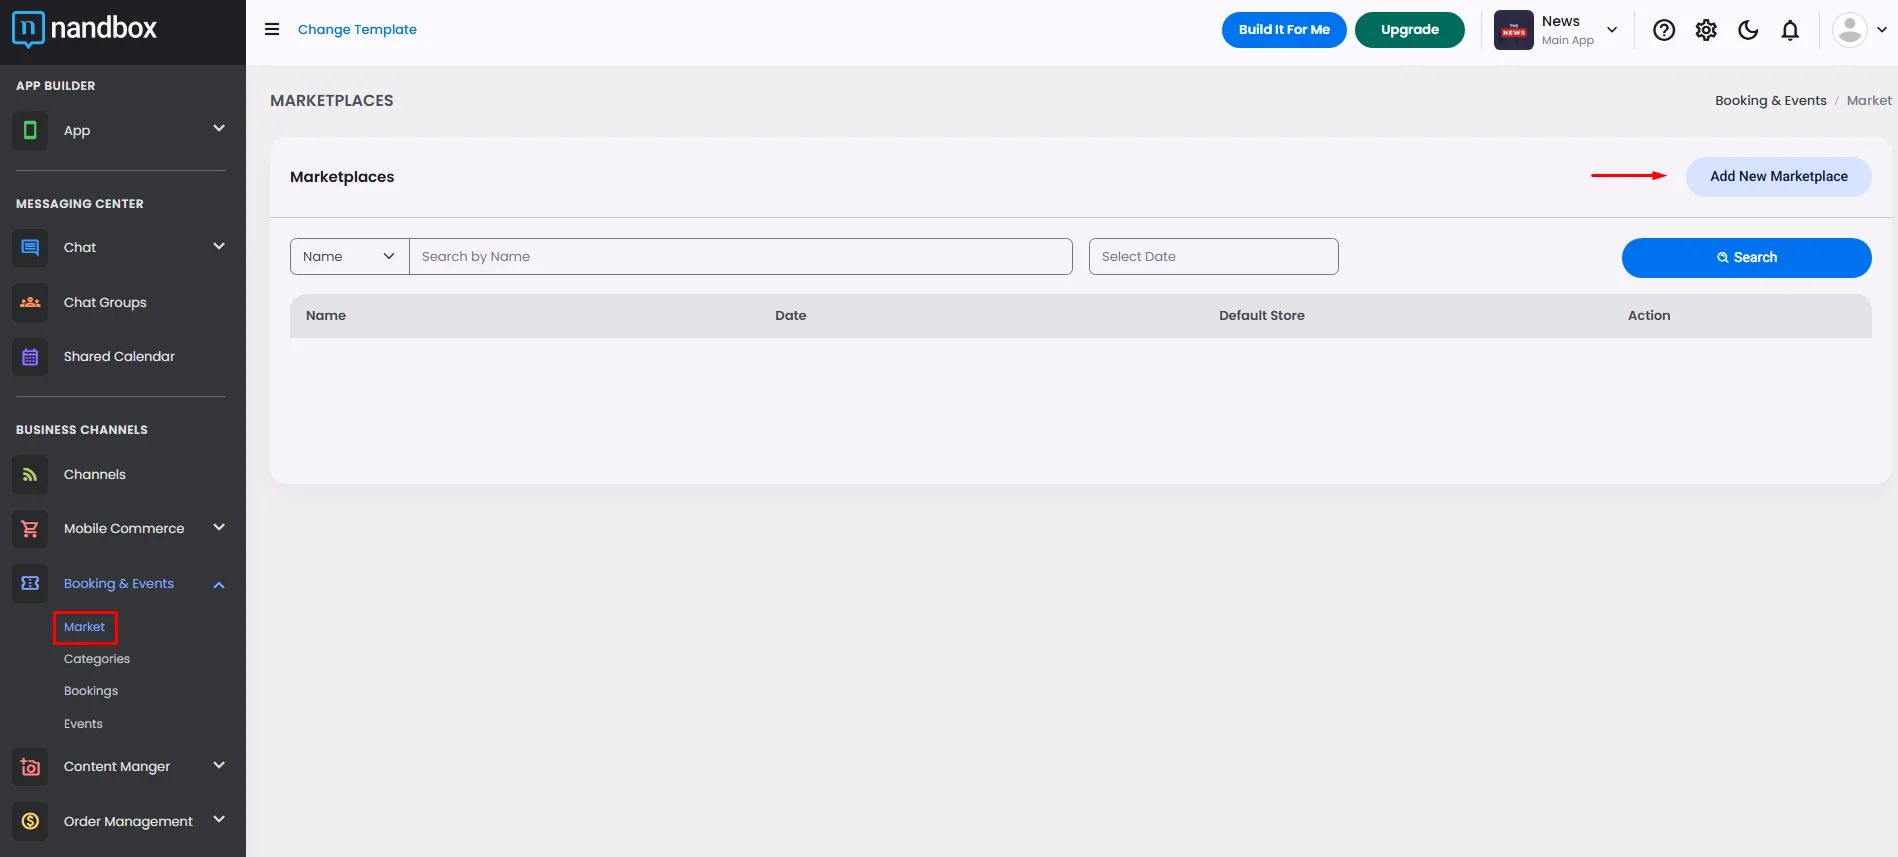Toggle sidebar with hamburger menu icon

[x=272, y=29]
